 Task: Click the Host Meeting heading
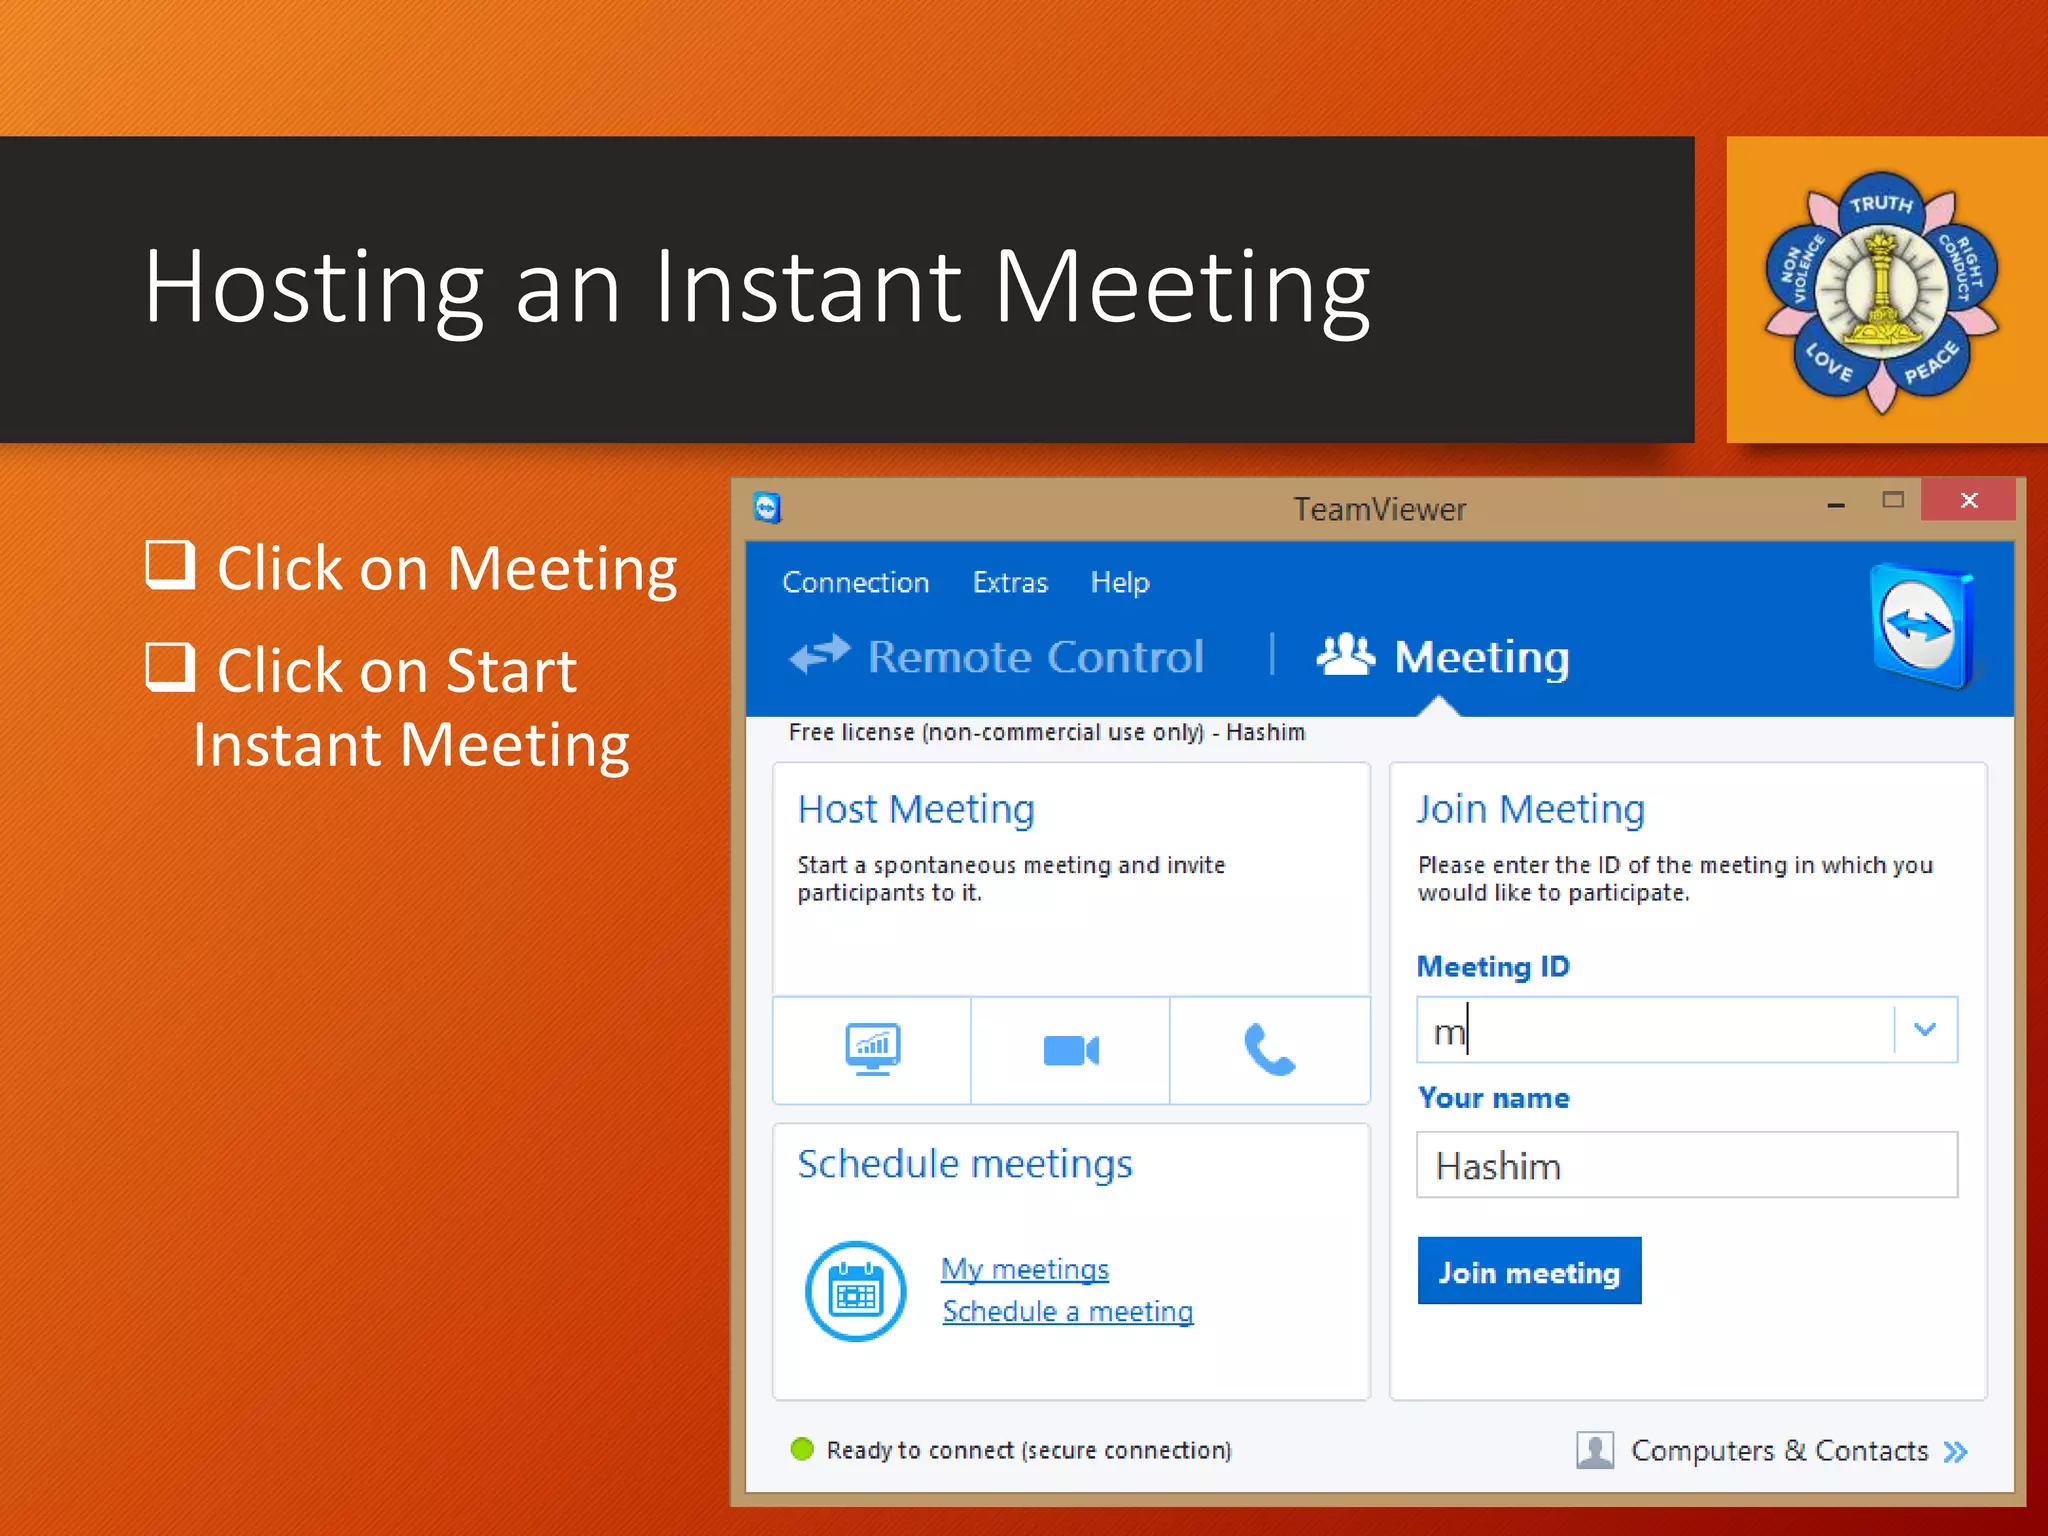(x=916, y=809)
